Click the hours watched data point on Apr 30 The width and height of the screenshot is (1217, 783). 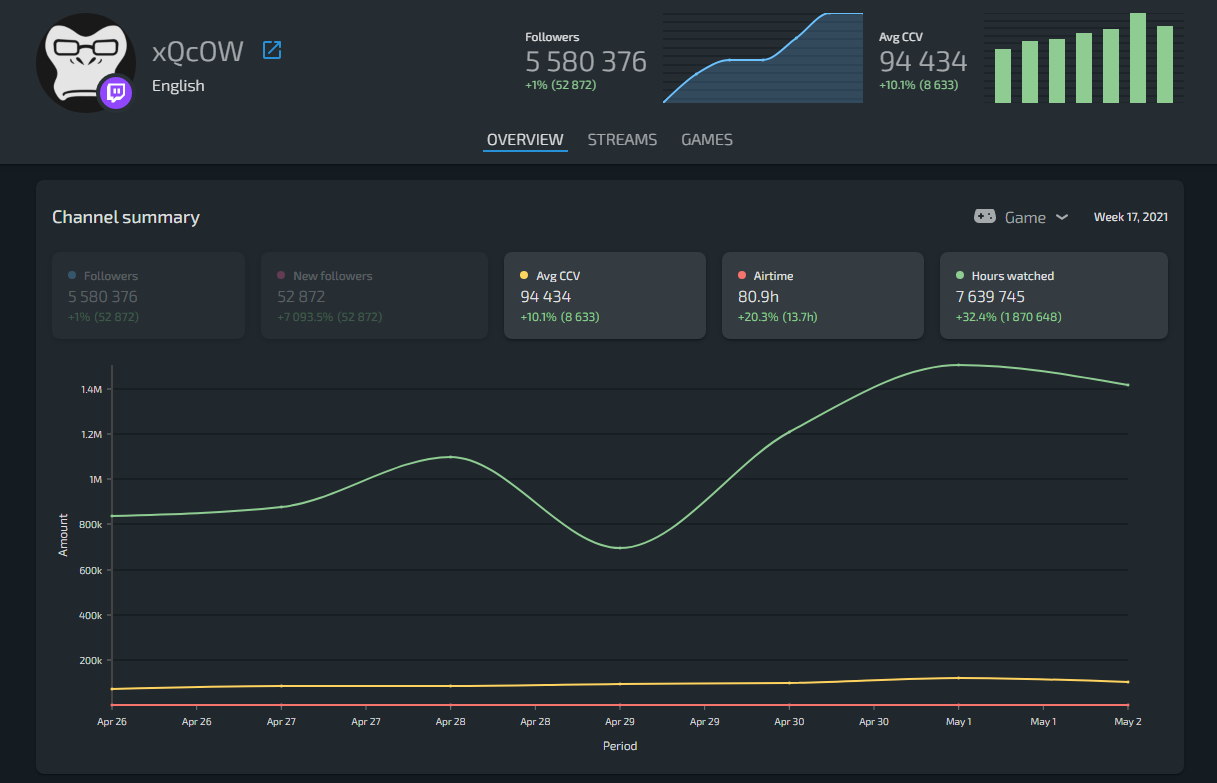click(x=790, y=432)
